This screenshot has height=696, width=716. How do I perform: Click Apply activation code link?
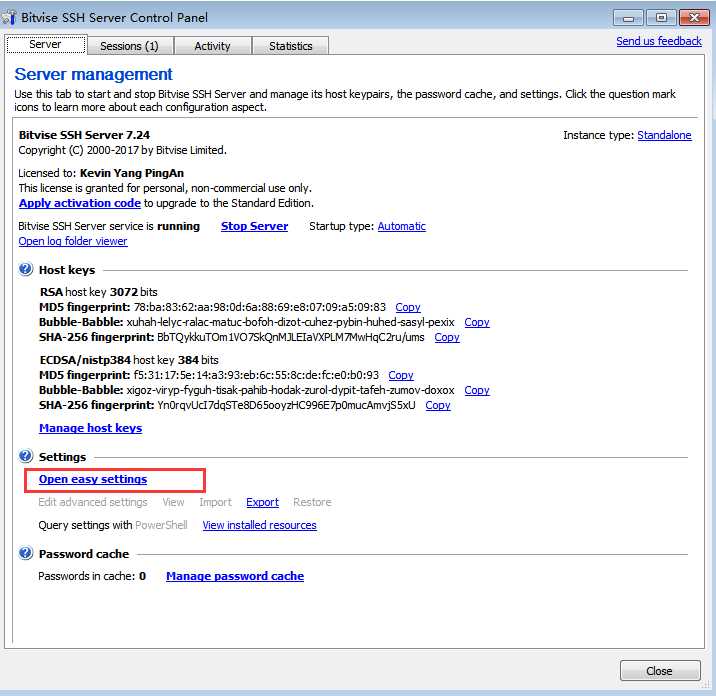pos(80,203)
